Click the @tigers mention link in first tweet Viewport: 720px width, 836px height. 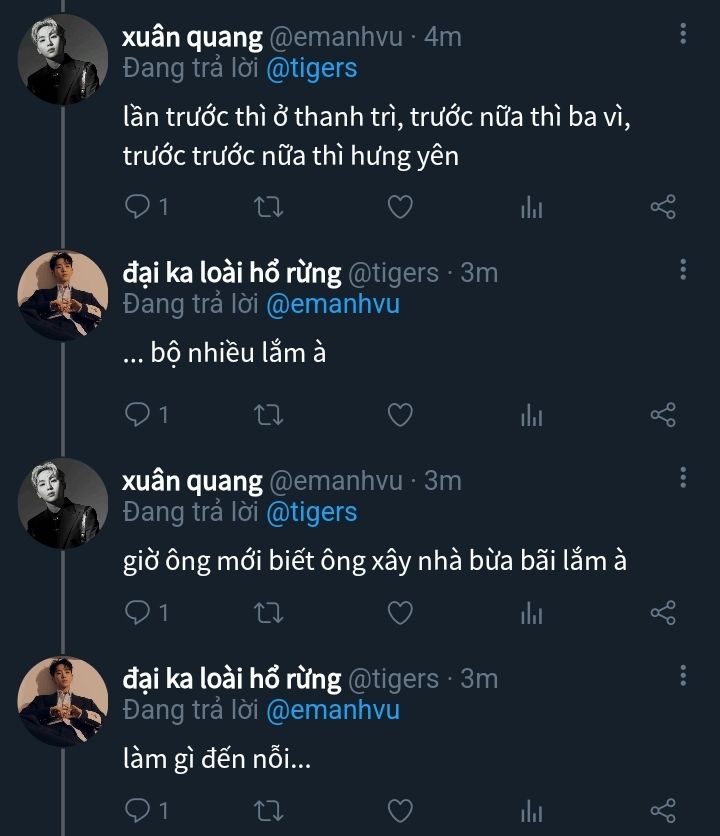point(312,68)
